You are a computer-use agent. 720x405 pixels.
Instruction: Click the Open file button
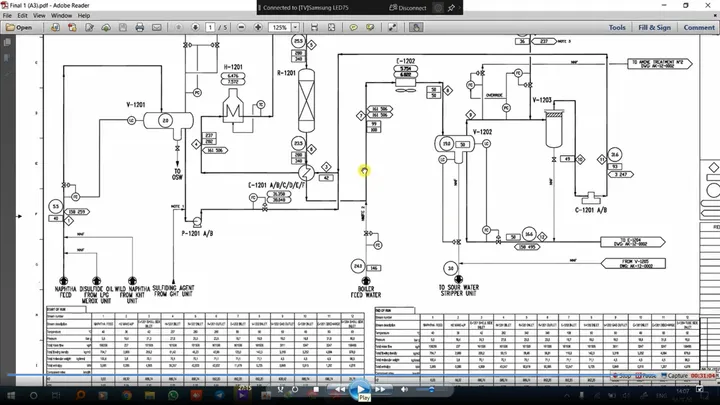click(19, 28)
